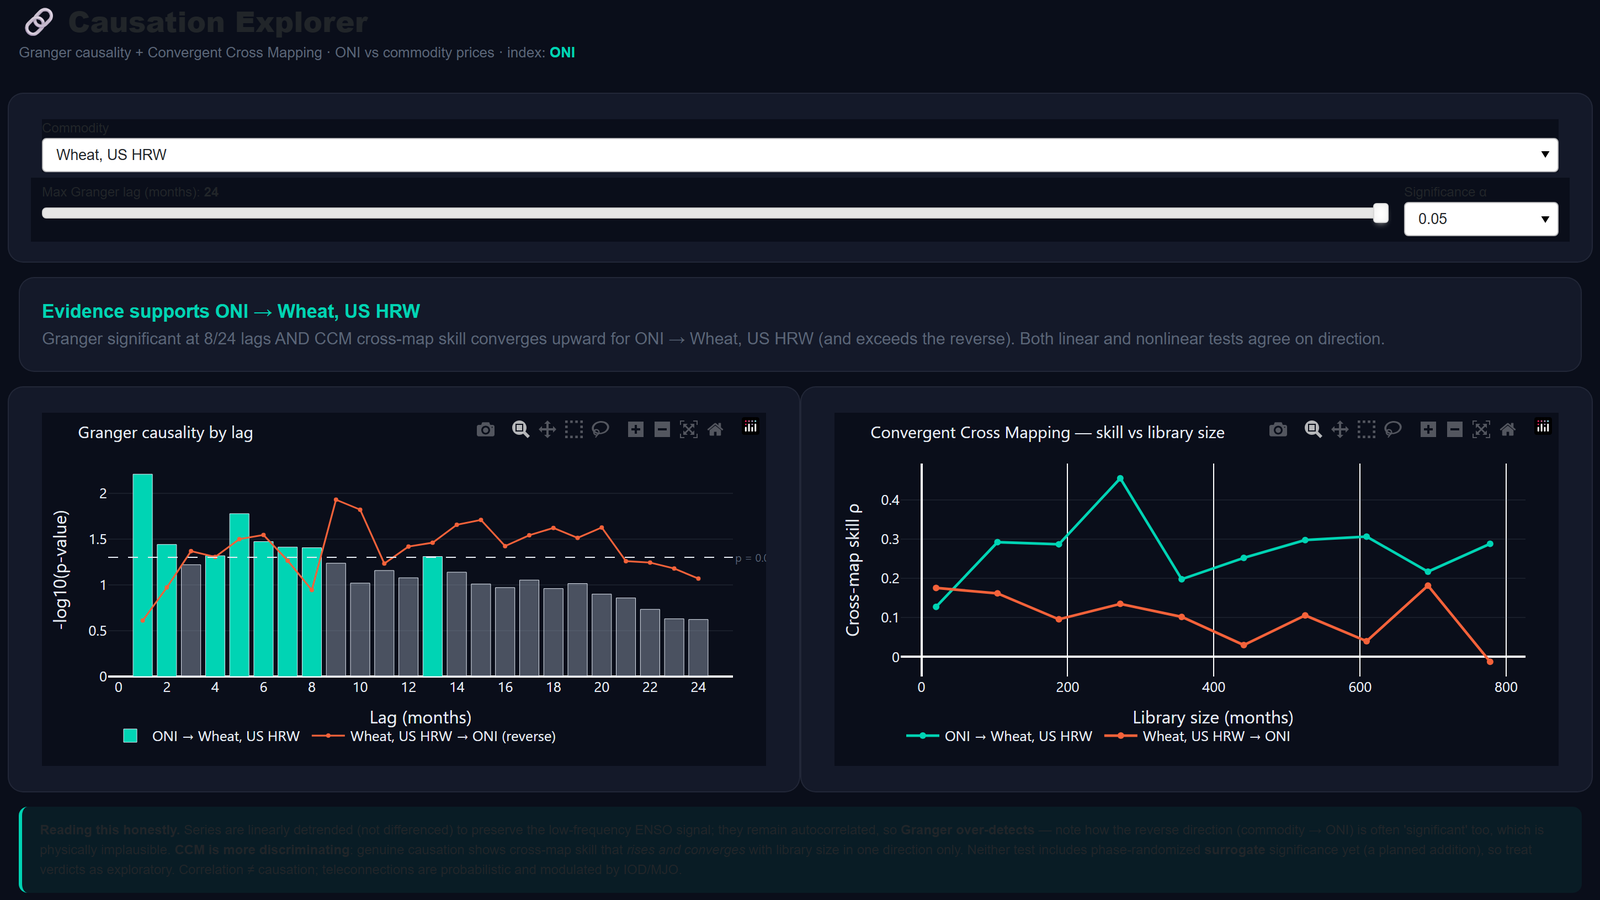Zoom in on Cross Mapping chart with plus icon
The width and height of the screenshot is (1600, 900).
1428,429
